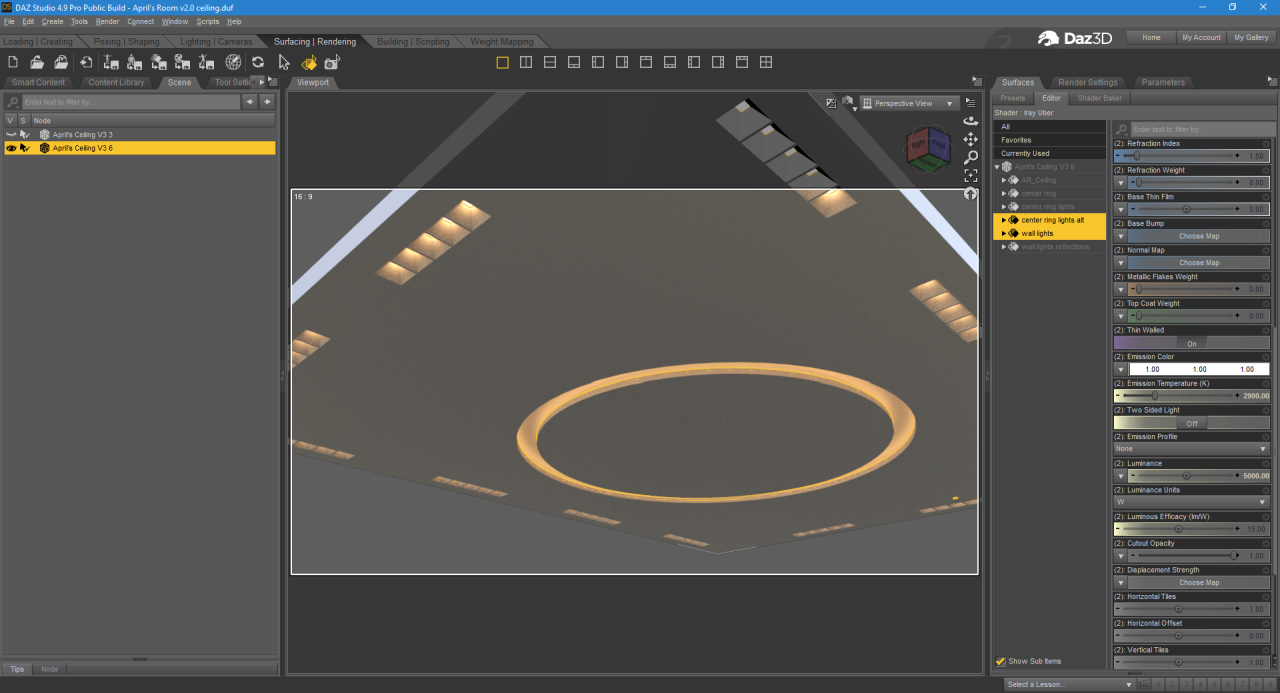1280x693 pixels.
Task: Click the Emission Color value field
Action: point(1199,369)
